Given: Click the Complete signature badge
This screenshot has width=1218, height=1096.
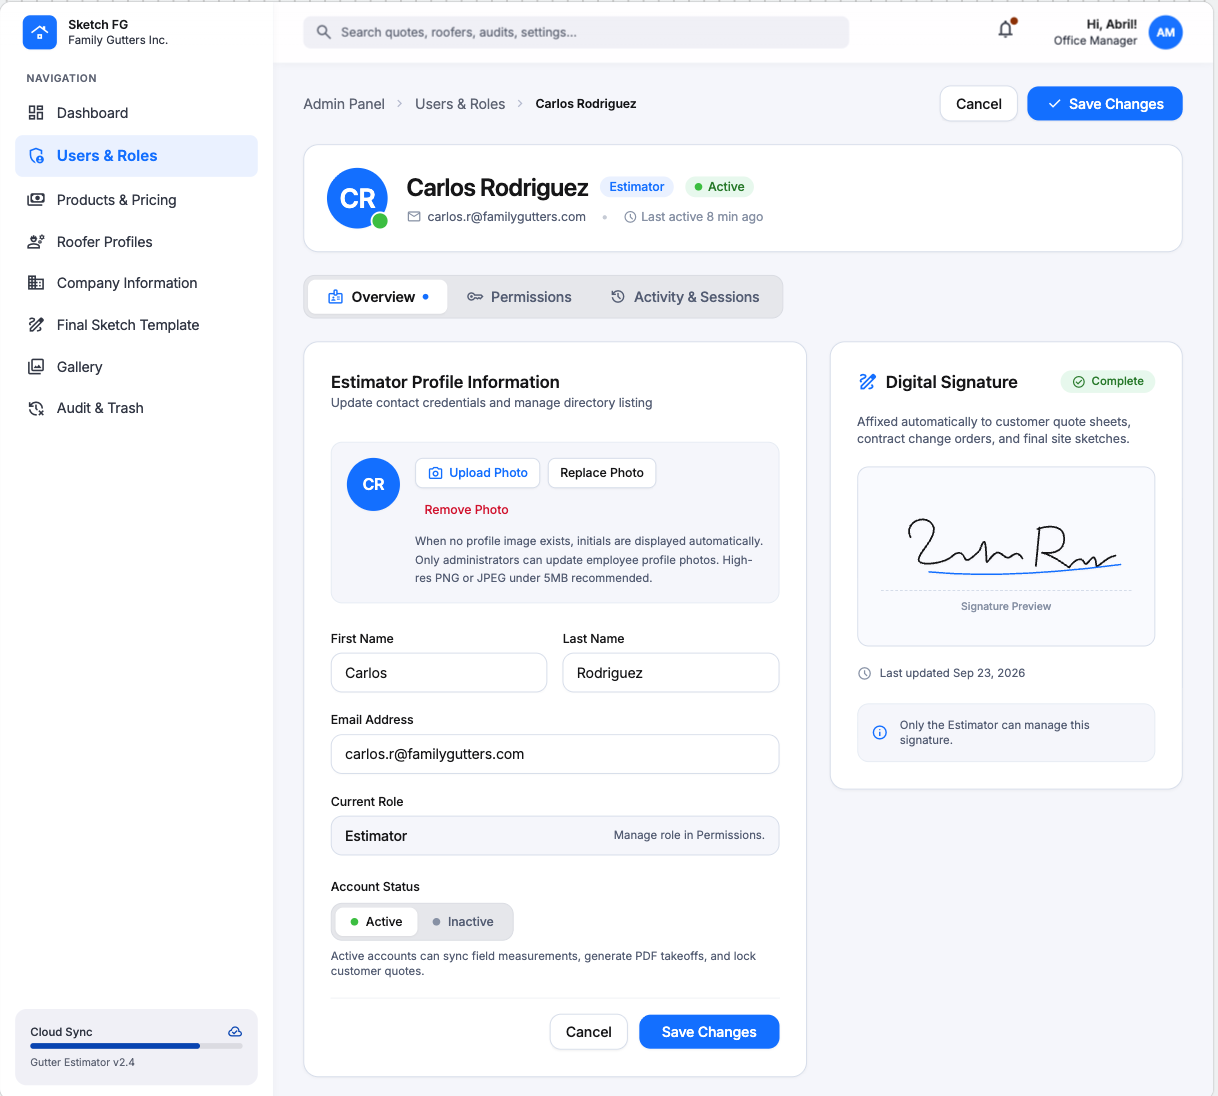Looking at the screenshot, I should [1108, 381].
